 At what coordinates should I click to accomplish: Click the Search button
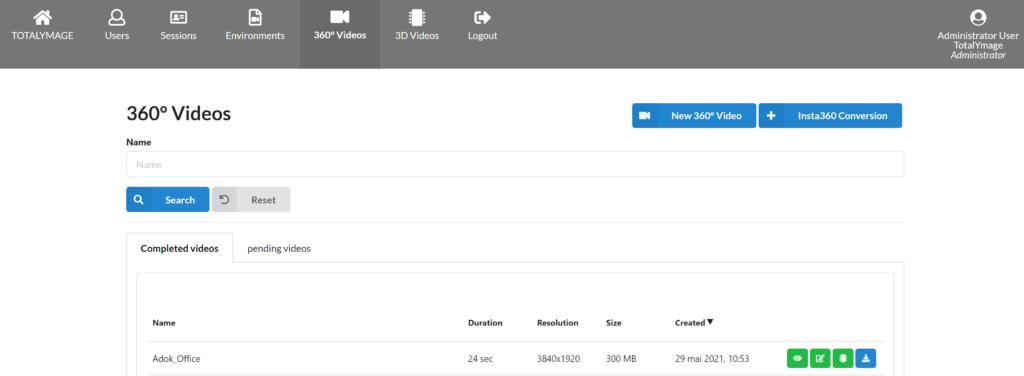[x=168, y=200]
